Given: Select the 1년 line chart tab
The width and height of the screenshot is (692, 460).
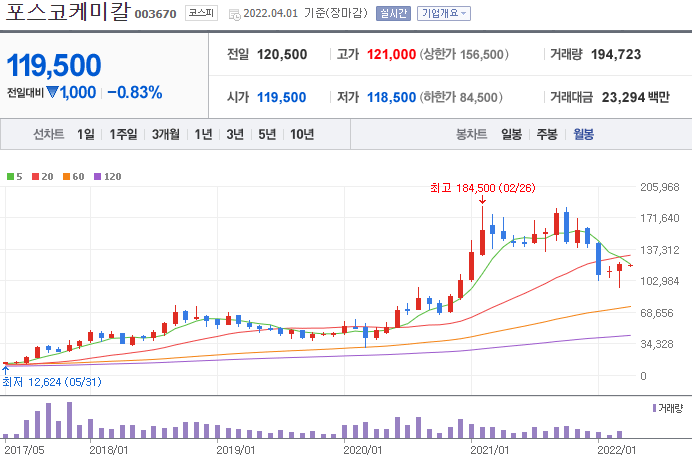Looking at the screenshot, I should (x=203, y=134).
